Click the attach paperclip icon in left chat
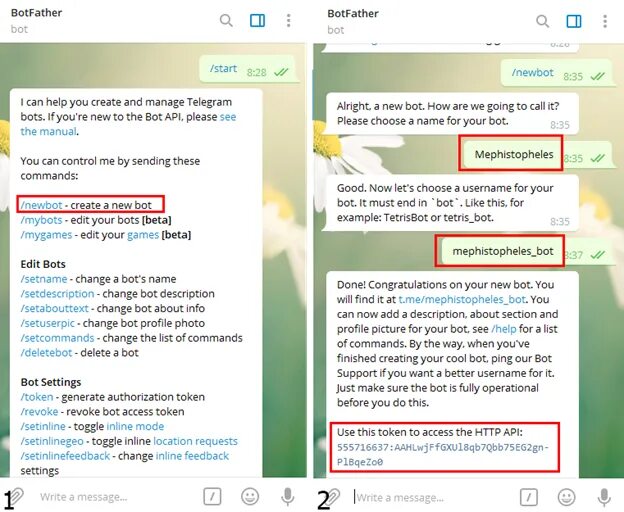624x512 pixels. (x=16, y=496)
